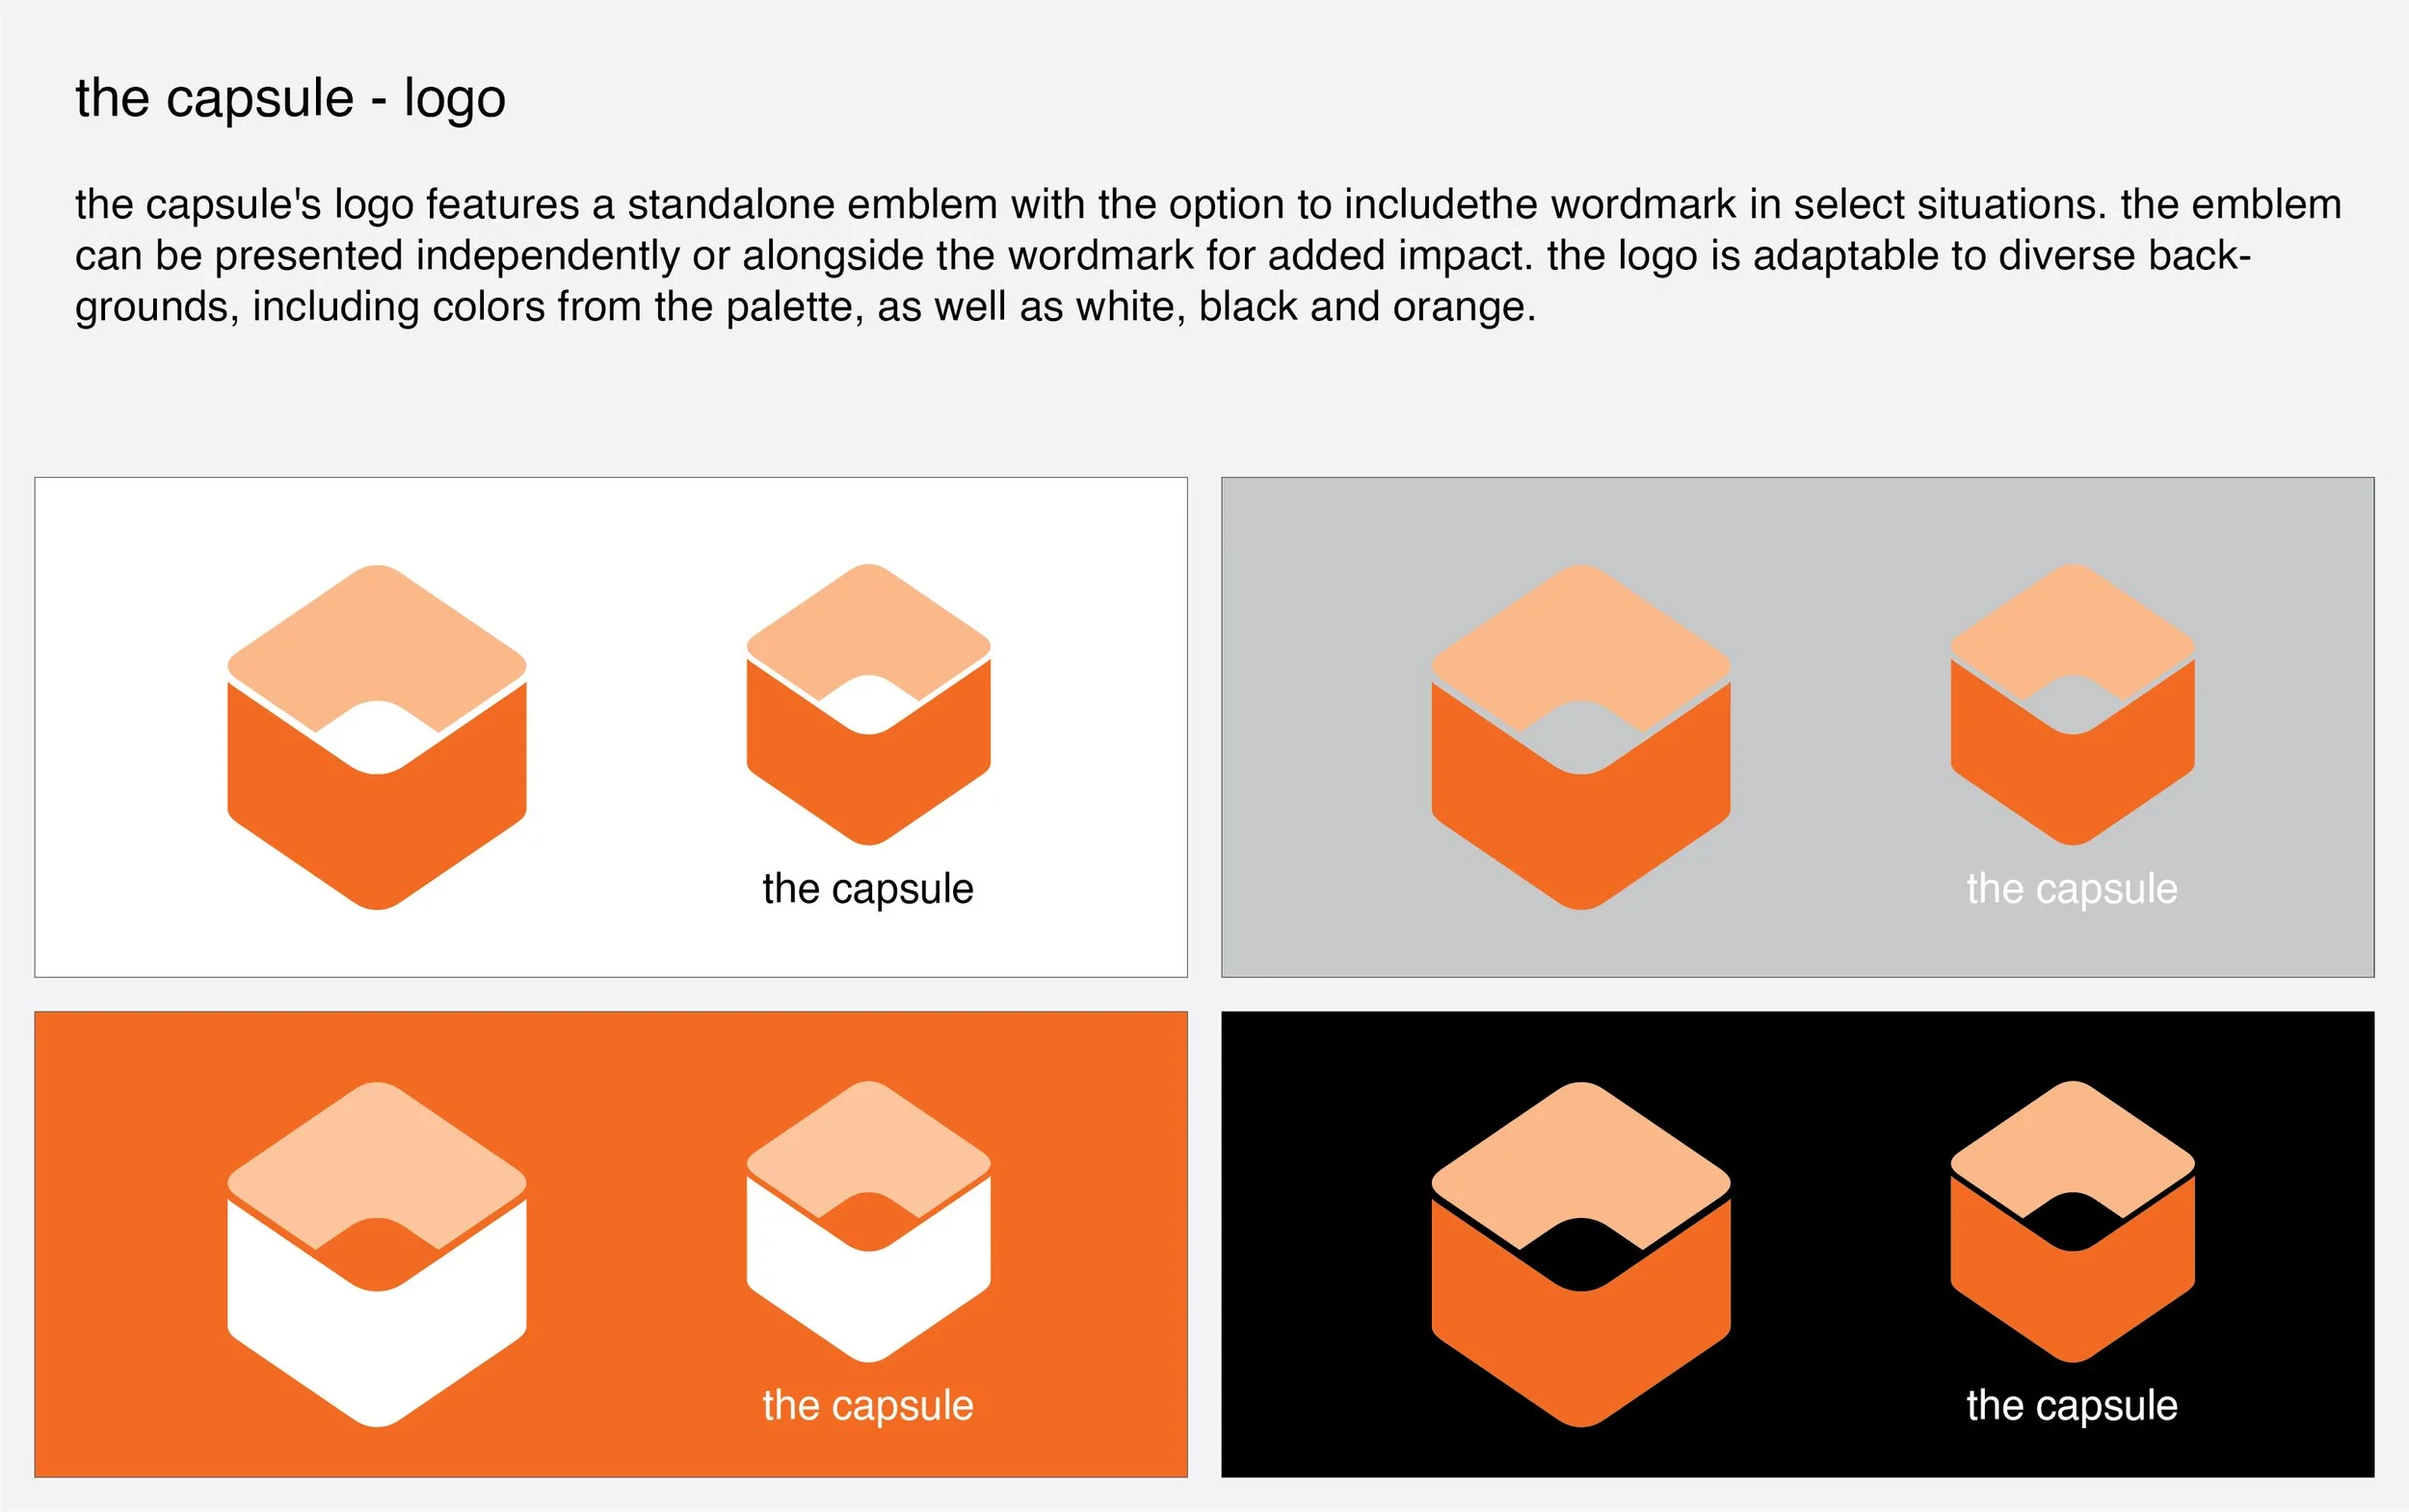This screenshot has width=2409, height=1512.
Task: Select the large emblem on gray panel
Action: coord(1580,737)
